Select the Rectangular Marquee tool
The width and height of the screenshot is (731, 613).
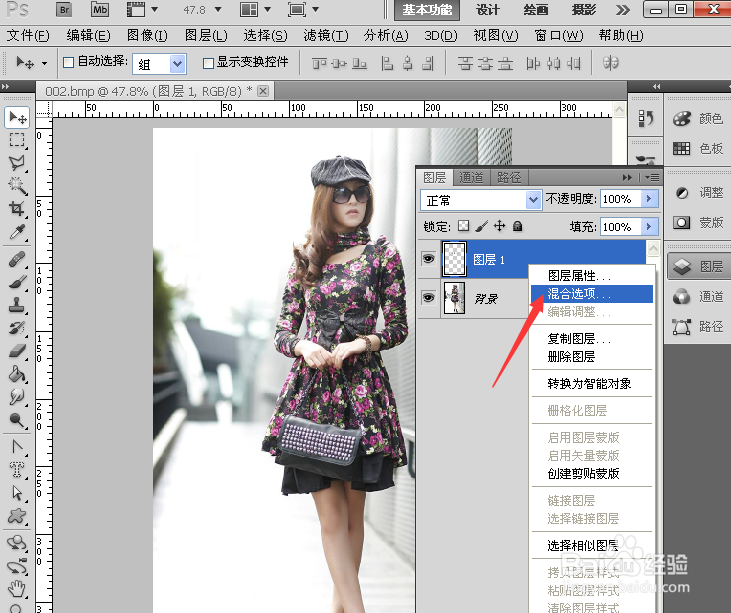(x=17, y=140)
